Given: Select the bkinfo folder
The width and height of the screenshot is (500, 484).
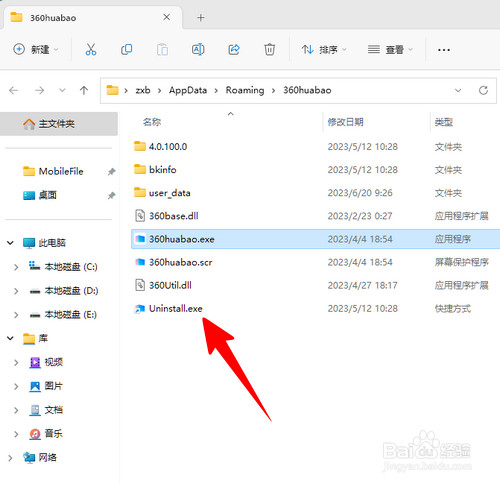Looking at the screenshot, I should coord(315,170).
